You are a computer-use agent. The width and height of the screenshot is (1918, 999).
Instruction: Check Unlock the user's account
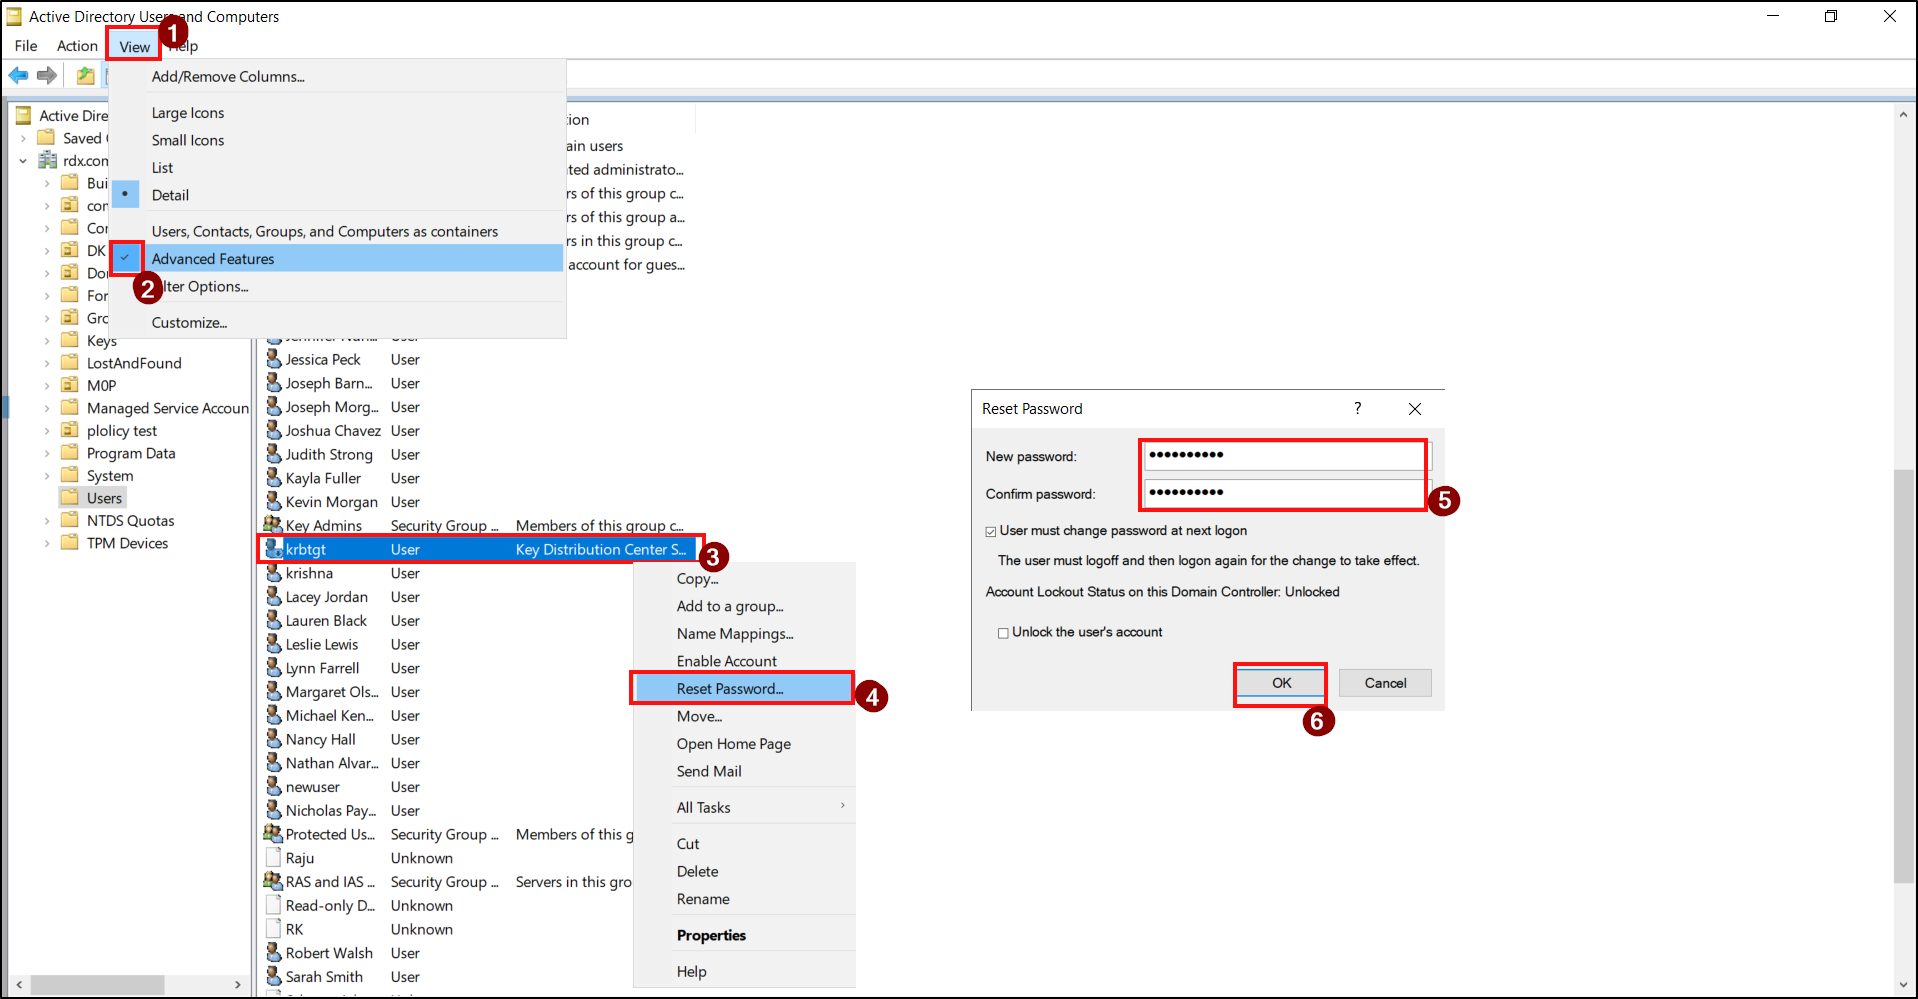click(1003, 631)
